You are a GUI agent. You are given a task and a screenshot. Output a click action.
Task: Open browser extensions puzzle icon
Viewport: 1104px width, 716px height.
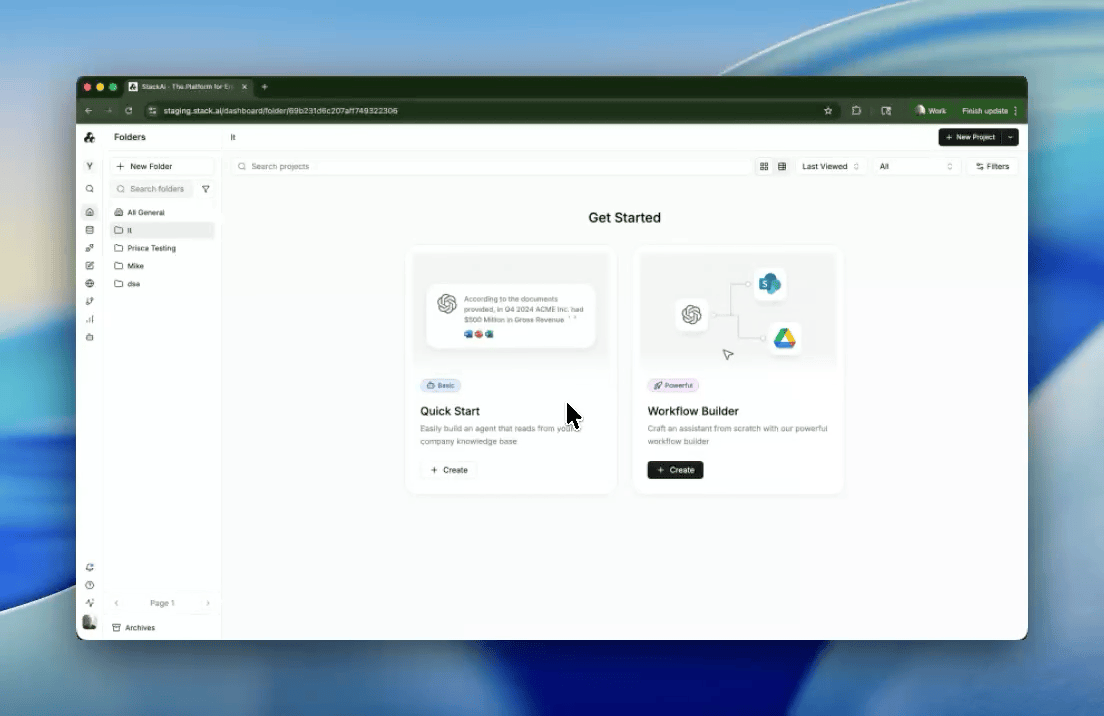(x=856, y=111)
